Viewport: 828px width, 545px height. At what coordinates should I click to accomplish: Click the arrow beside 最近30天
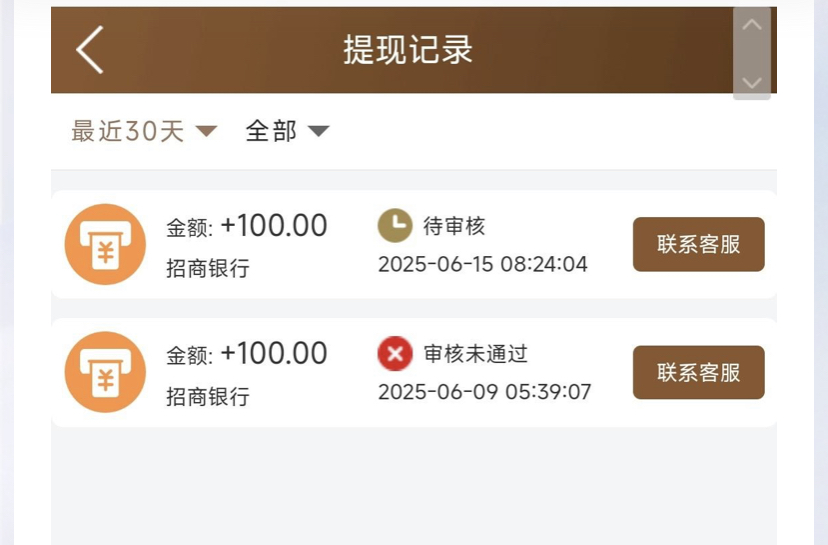click(206, 131)
